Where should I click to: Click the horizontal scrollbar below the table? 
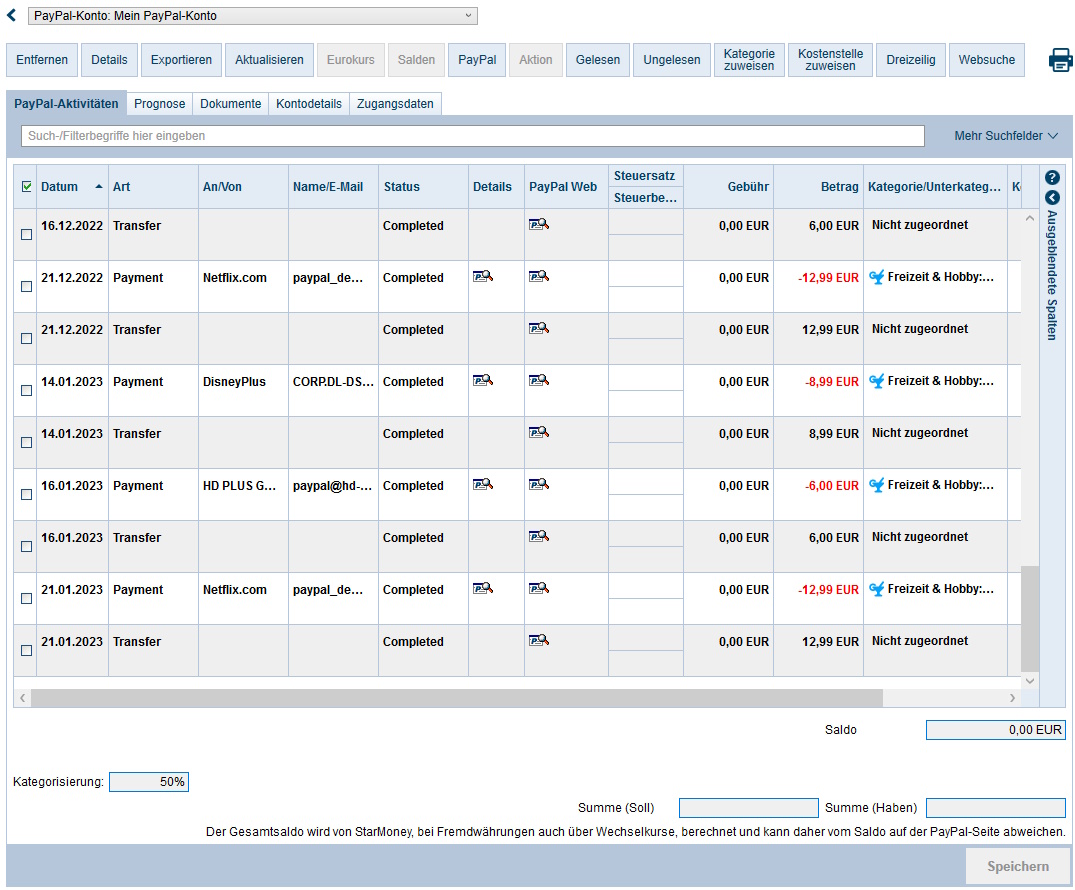tap(450, 697)
